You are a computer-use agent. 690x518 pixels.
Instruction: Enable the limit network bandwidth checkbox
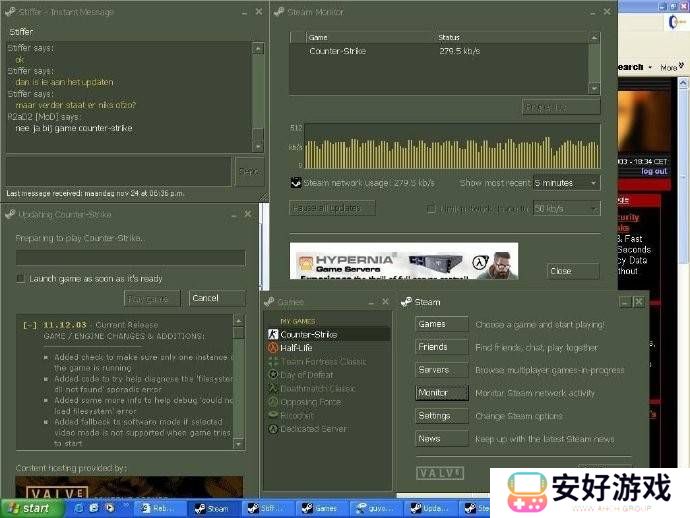pos(431,209)
